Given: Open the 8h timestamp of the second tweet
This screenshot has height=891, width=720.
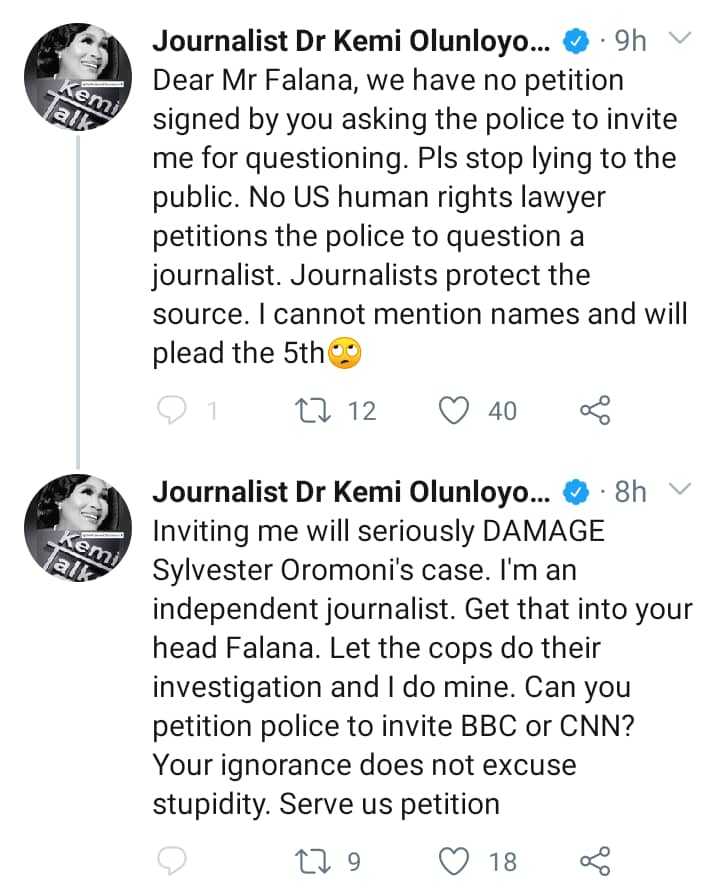Looking at the screenshot, I should point(630,492).
